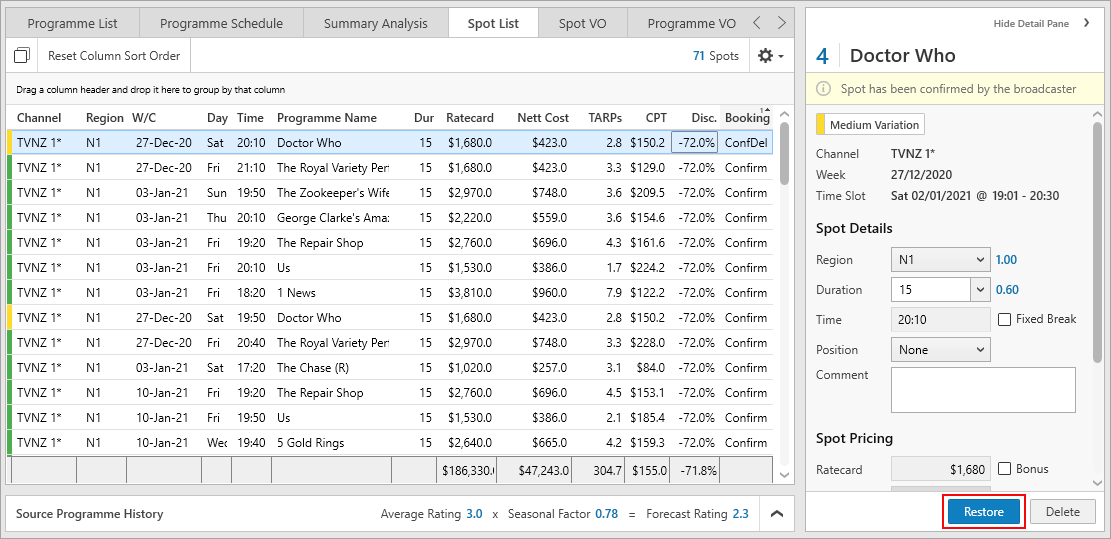Click the blue Restore button

point(984,512)
